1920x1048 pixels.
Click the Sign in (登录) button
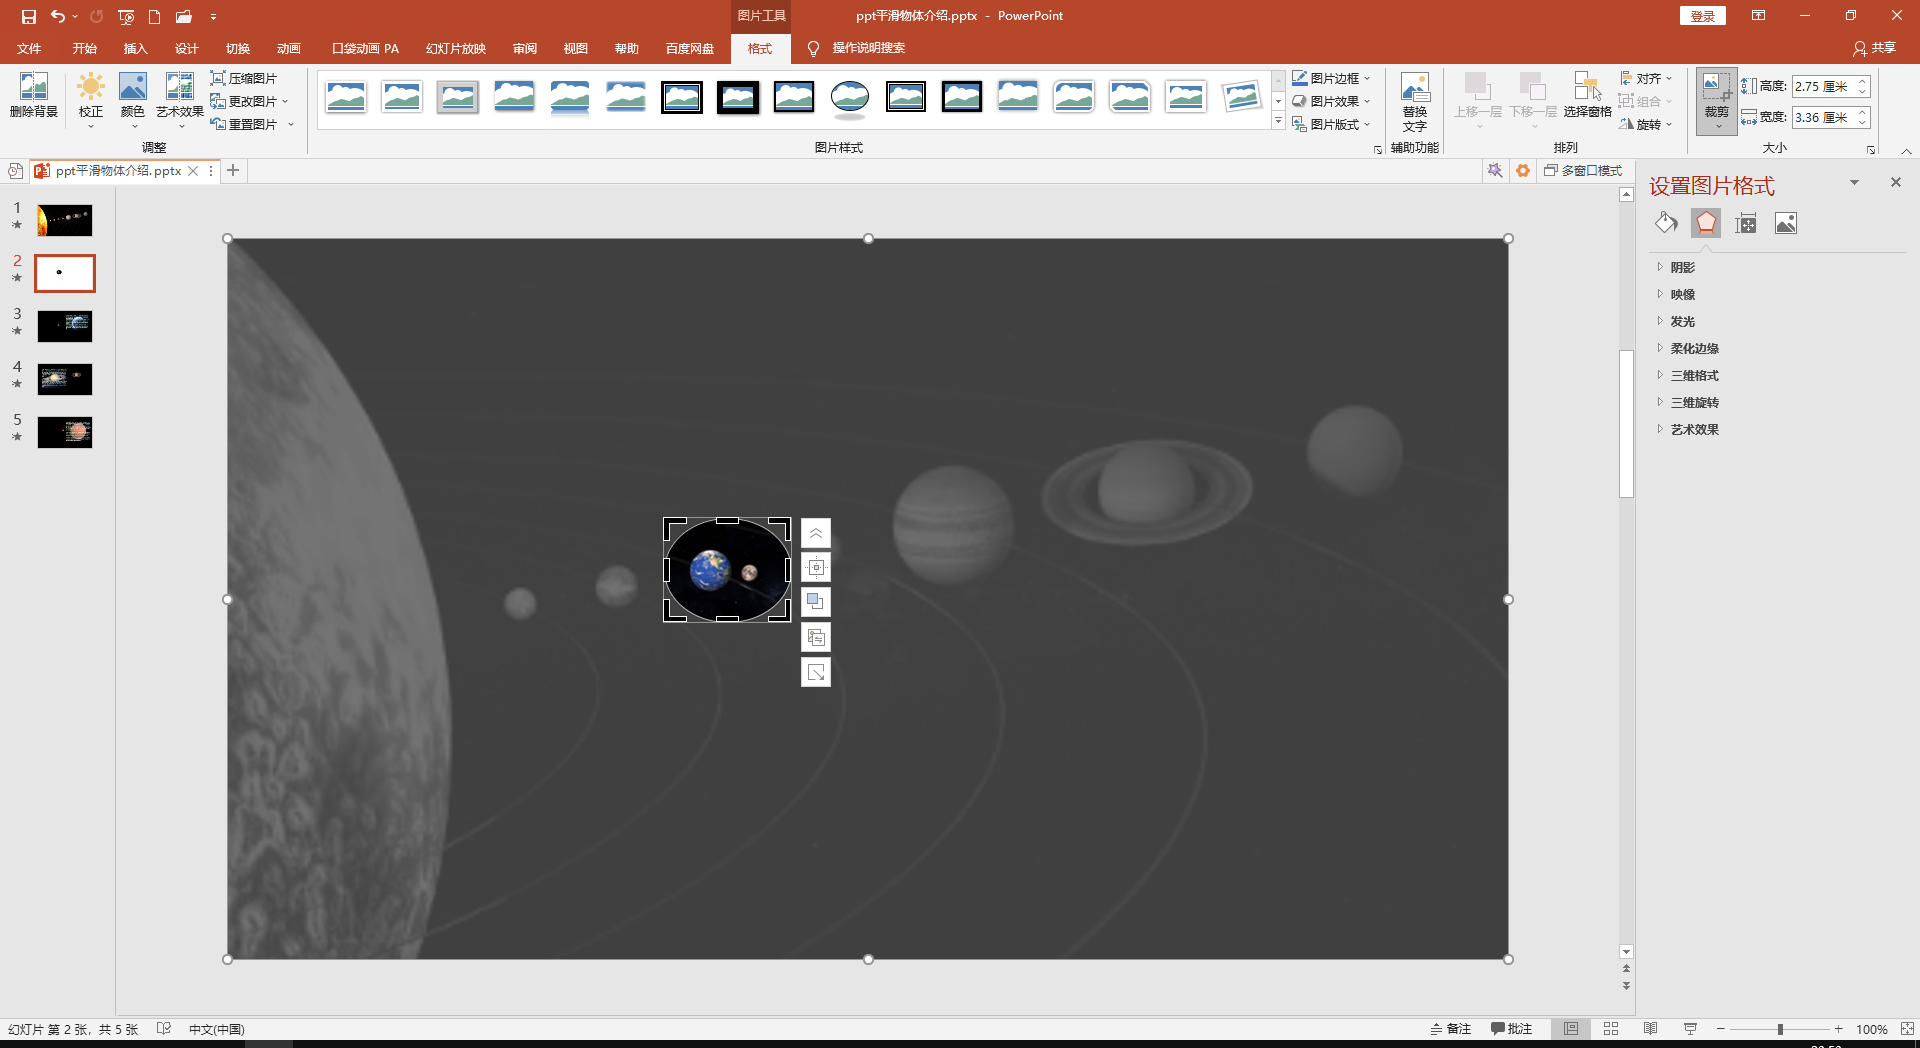[x=1703, y=16]
